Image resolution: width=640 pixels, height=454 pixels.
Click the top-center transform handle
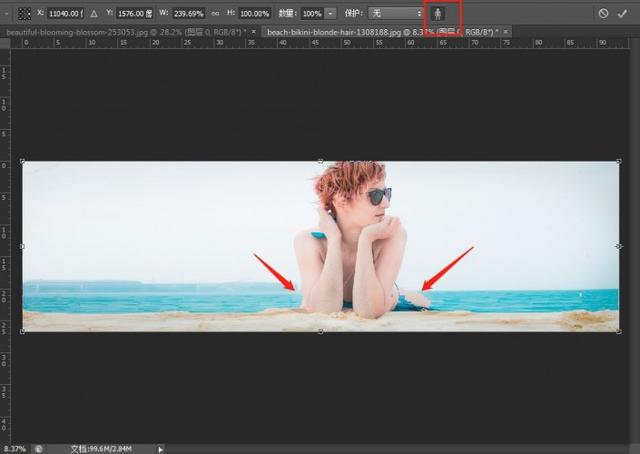[320, 162]
